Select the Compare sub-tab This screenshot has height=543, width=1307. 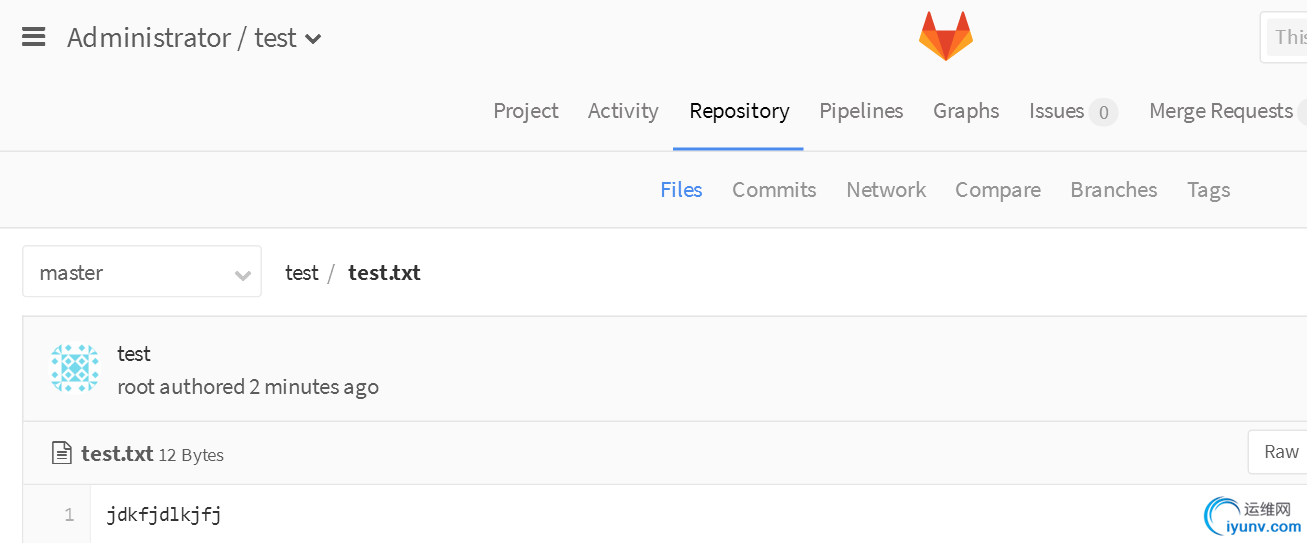998,190
